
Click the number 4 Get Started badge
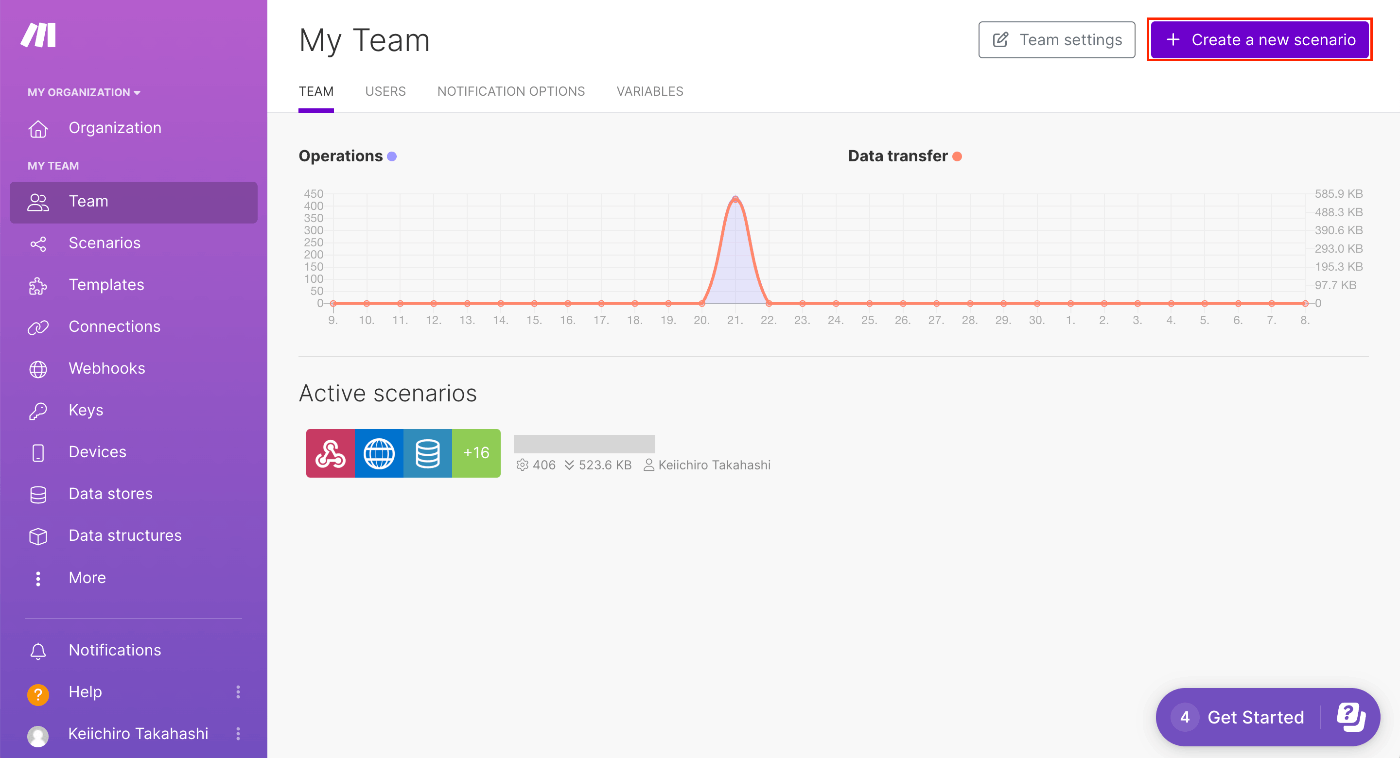coord(1185,717)
